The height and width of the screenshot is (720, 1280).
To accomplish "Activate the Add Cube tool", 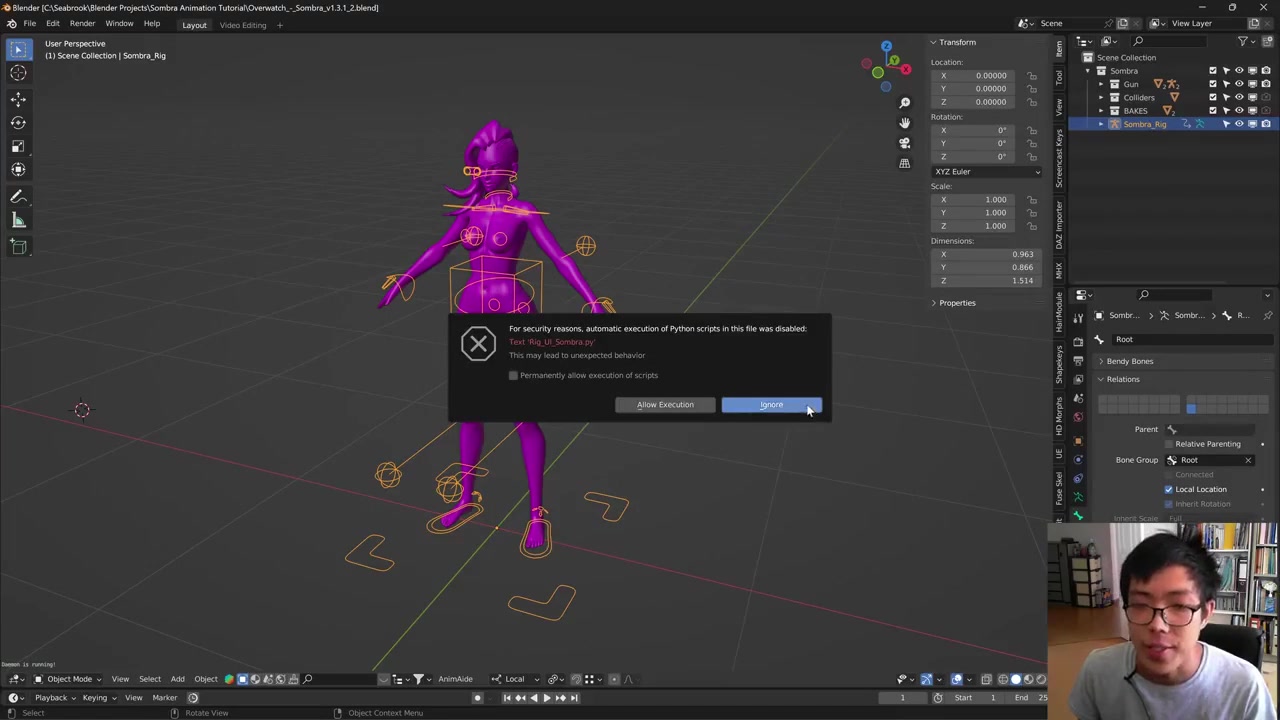I will [18, 246].
